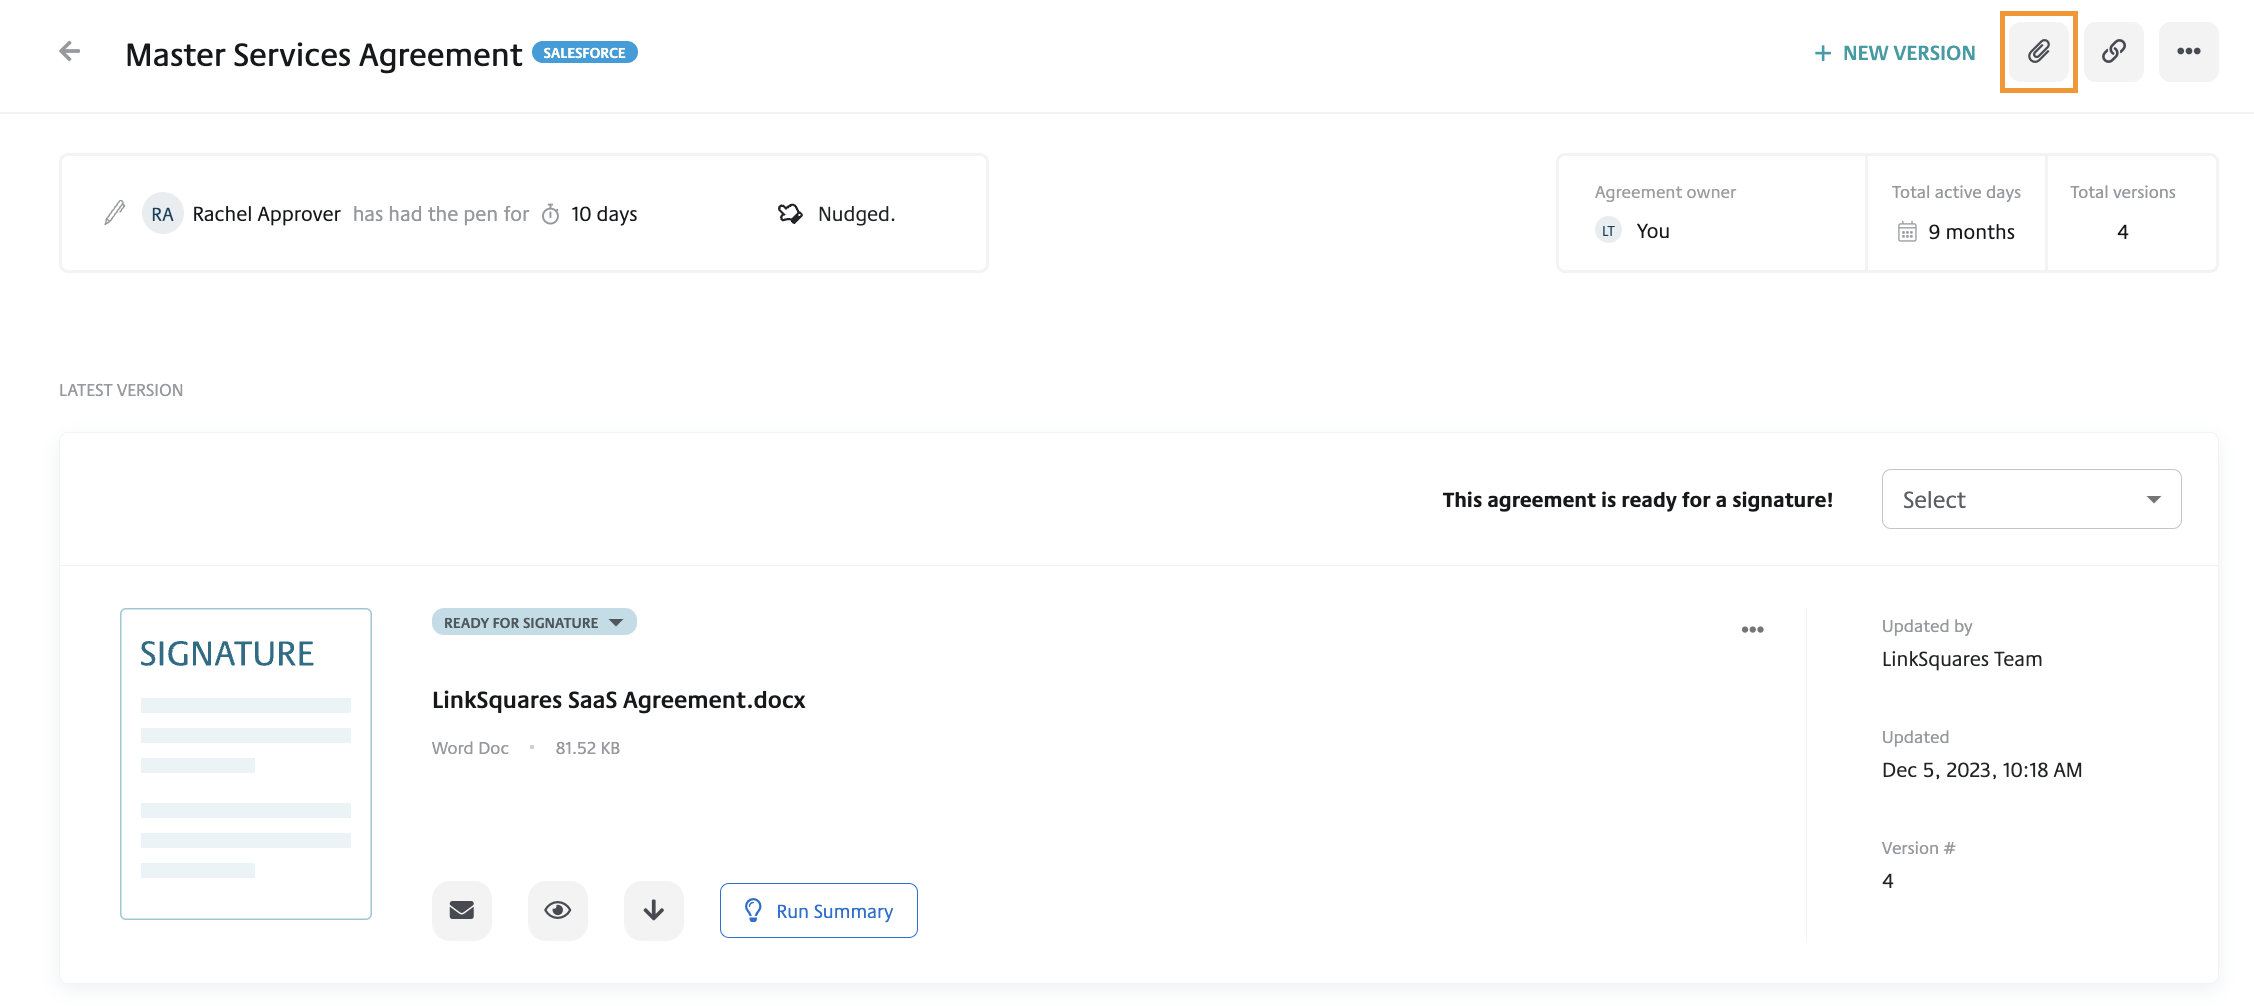Screen dimensions: 2254x1006
Task: Open the top-right ellipsis menu
Action: tap(2189, 51)
